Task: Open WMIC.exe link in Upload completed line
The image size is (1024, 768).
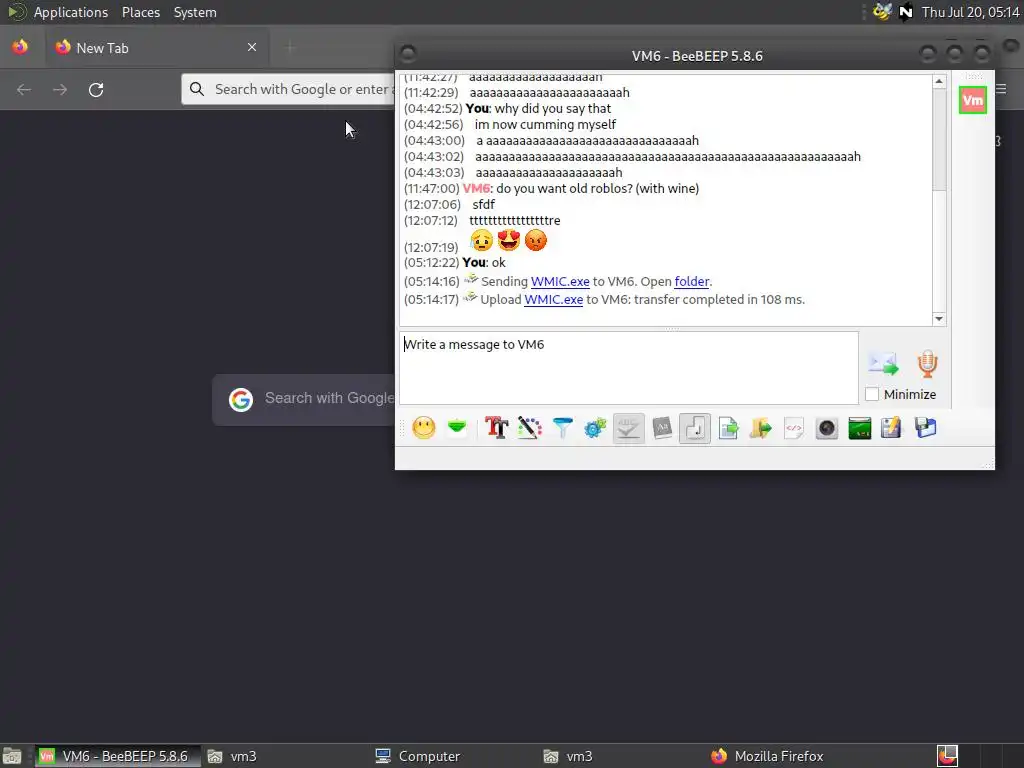Action: (553, 300)
